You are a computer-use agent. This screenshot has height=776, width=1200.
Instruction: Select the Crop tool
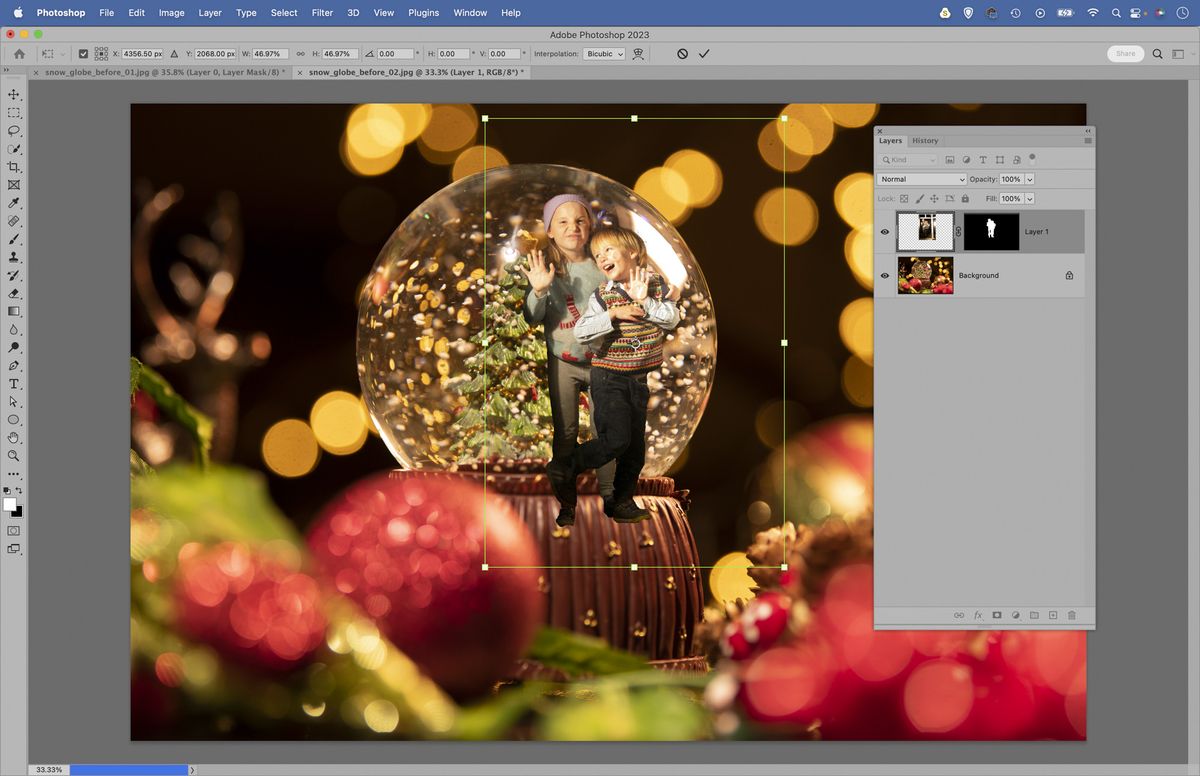coord(14,167)
